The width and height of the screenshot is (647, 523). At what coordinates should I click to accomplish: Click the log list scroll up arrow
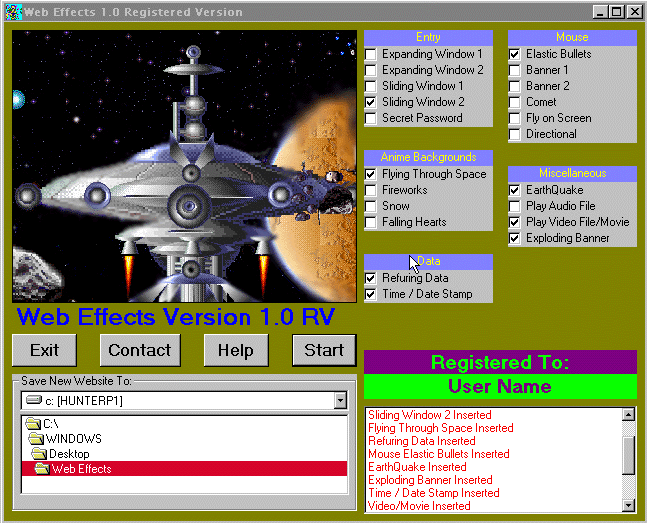tap(628, 414)
